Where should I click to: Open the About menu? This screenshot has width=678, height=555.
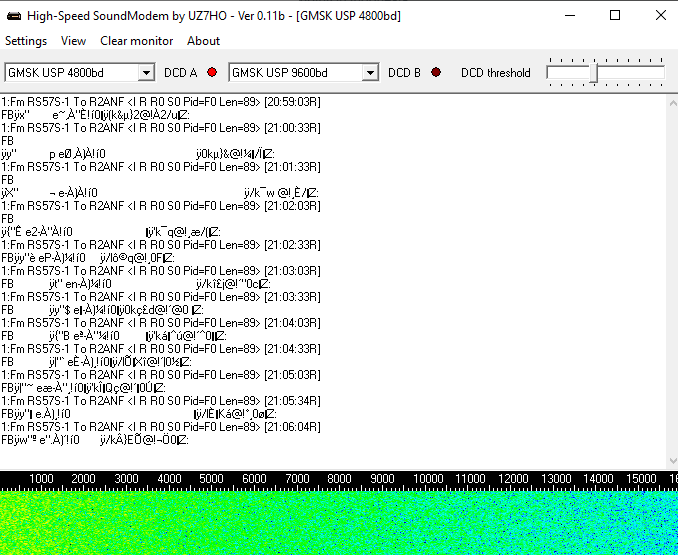(203, 41)
